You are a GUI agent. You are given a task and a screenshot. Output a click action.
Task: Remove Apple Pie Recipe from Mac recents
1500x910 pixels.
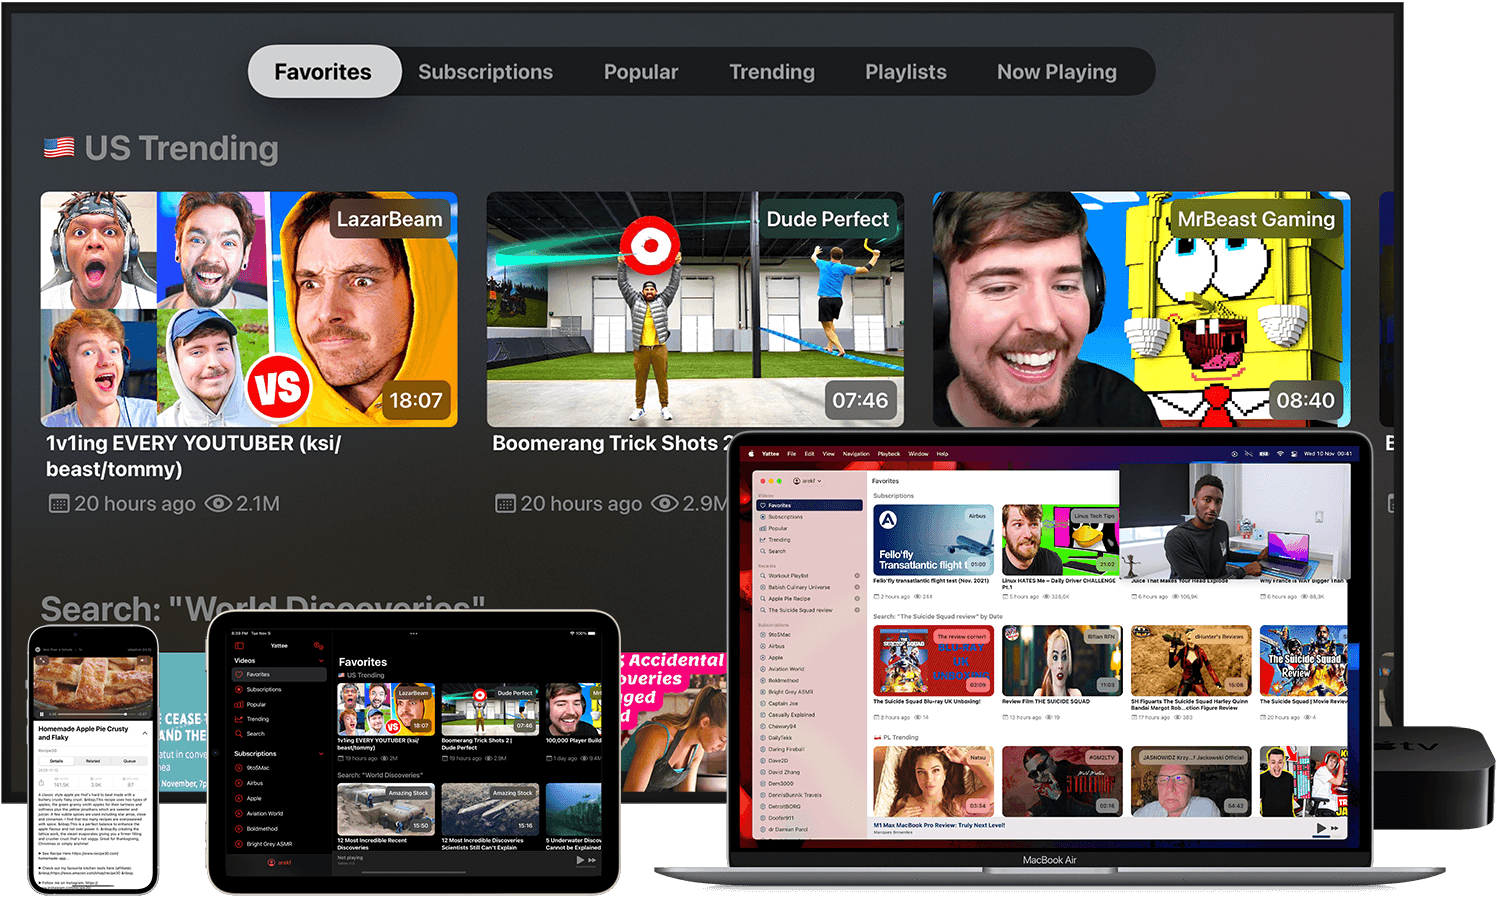857,598
